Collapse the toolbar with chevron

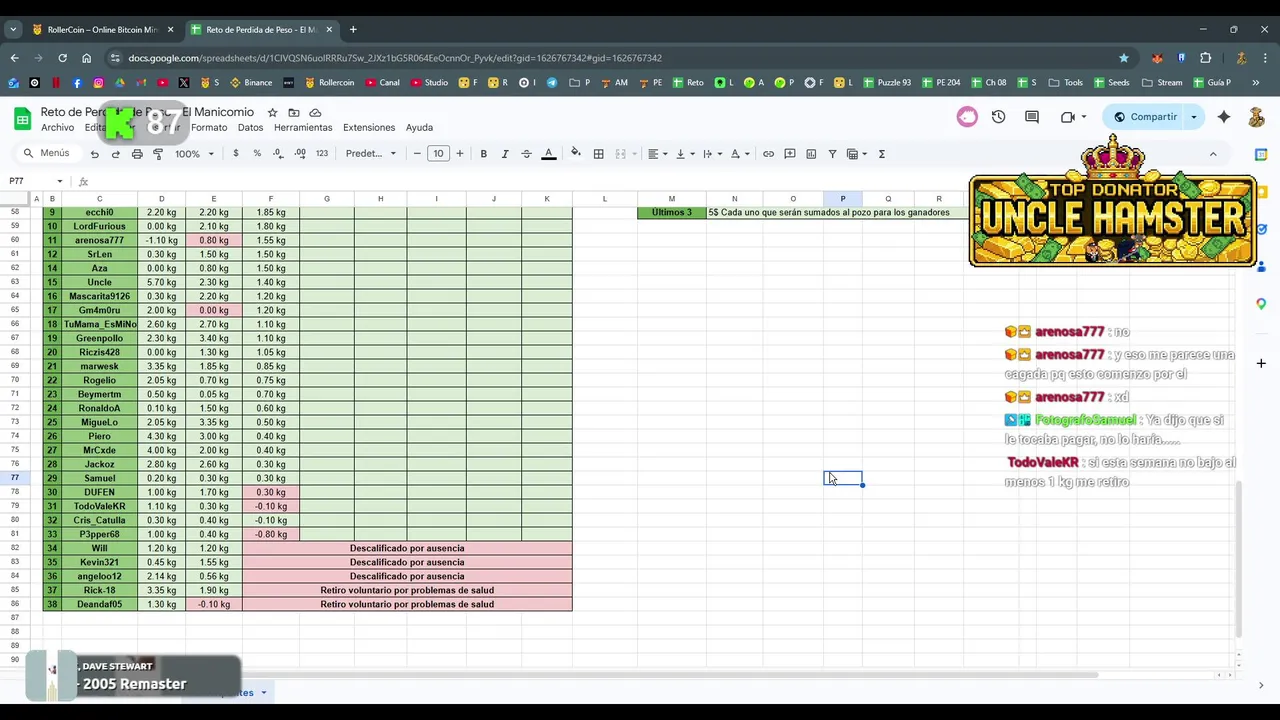[1213, 154]
